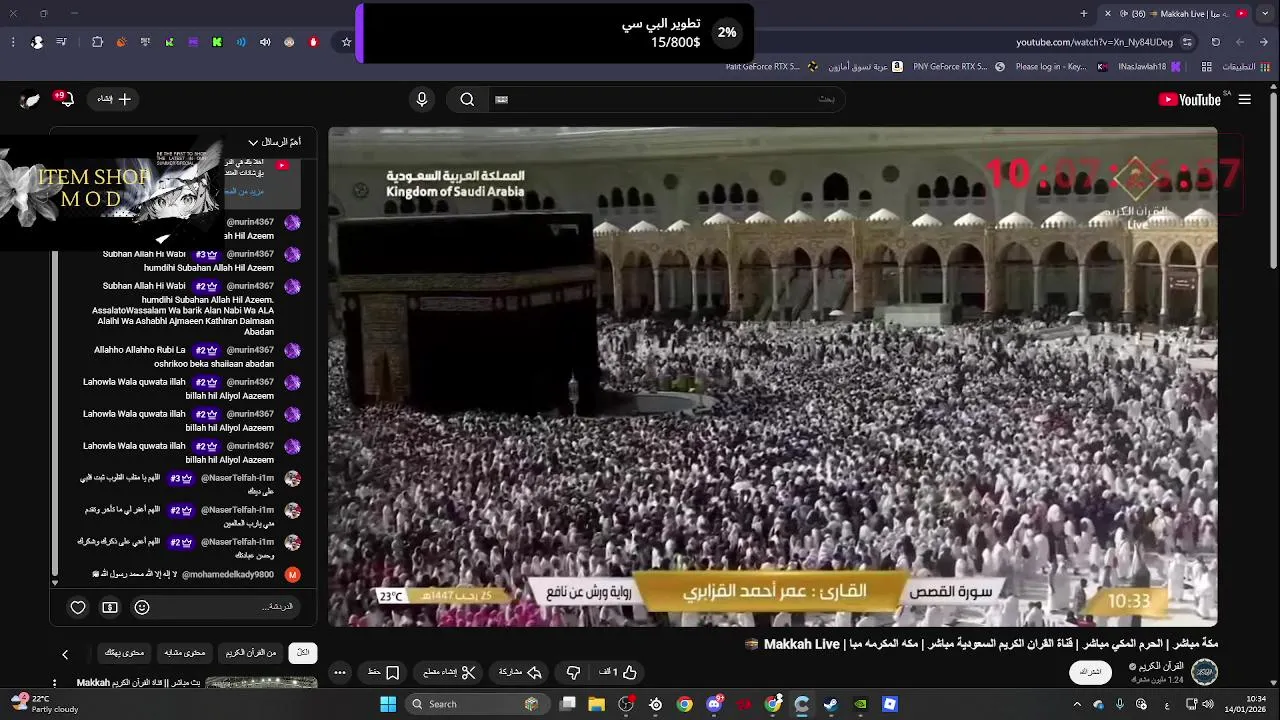Screen dimensions: 1280x720
Task: Click the Makkah live video player
Action: pyautogui.click(x=772, y=377)
